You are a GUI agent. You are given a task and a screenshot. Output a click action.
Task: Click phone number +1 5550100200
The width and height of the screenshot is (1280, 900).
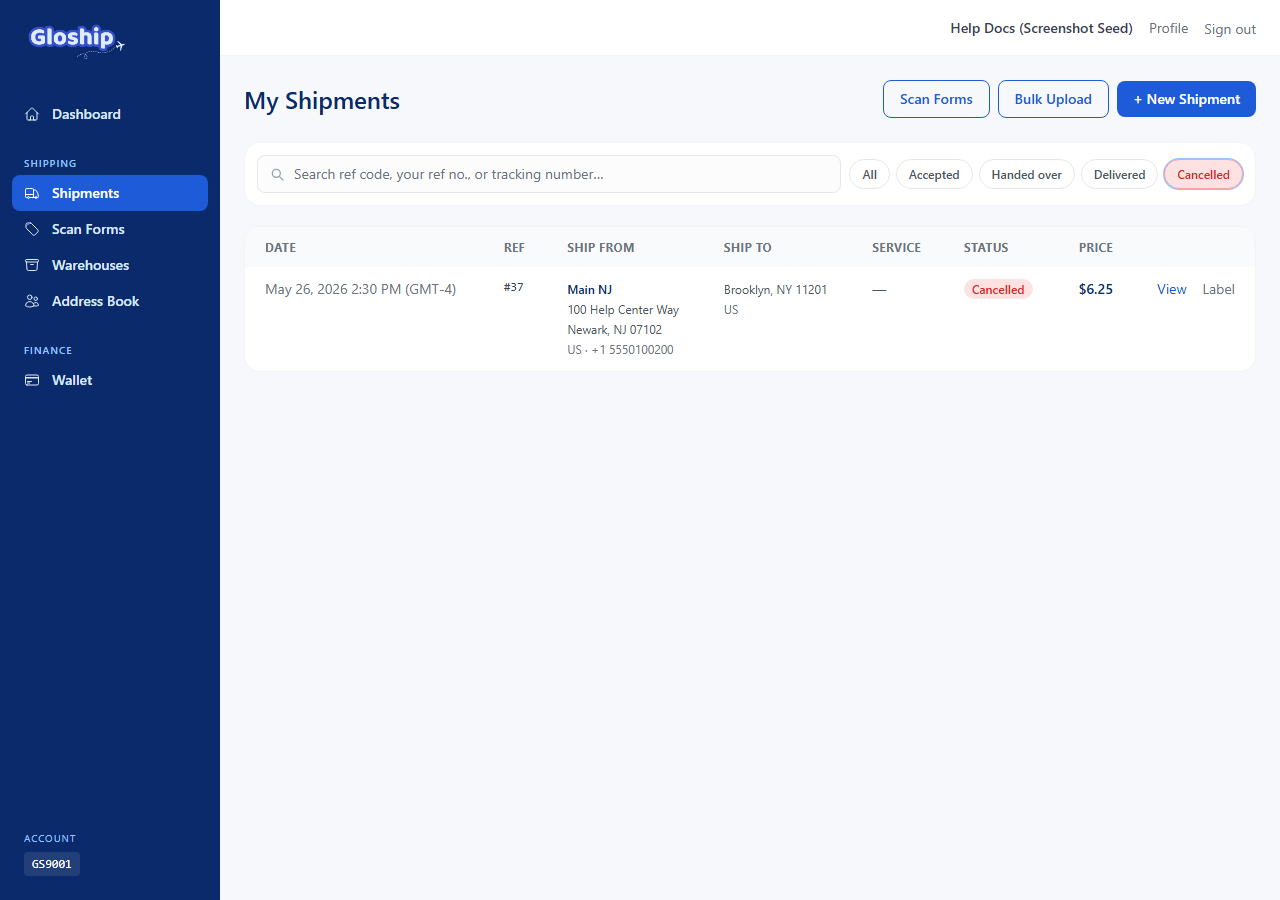[x=632, y=350]
